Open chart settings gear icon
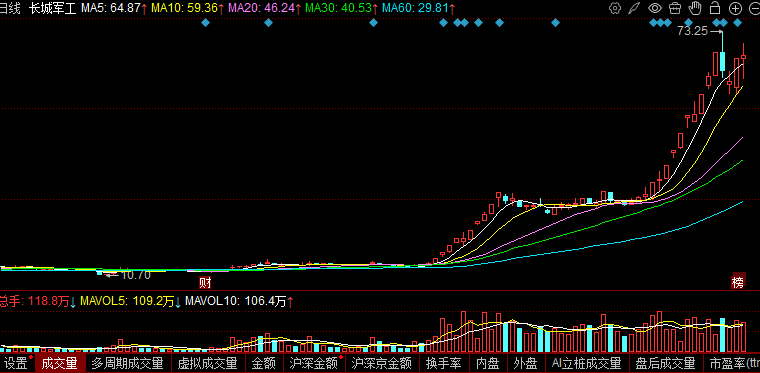 click(615, 8)
